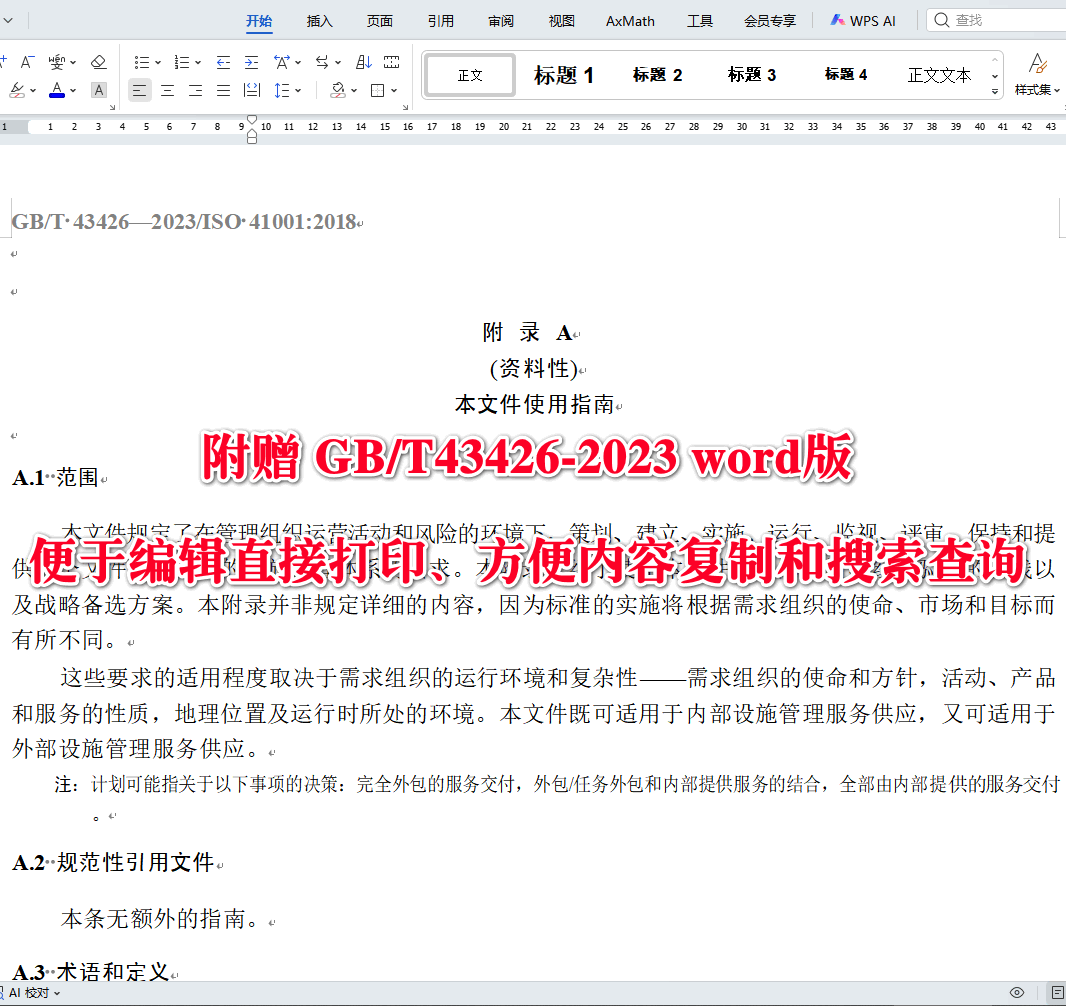Toggle center alignment for paragraph
The height and width of the screenshot is (1006, 1066).
point(166,90)
